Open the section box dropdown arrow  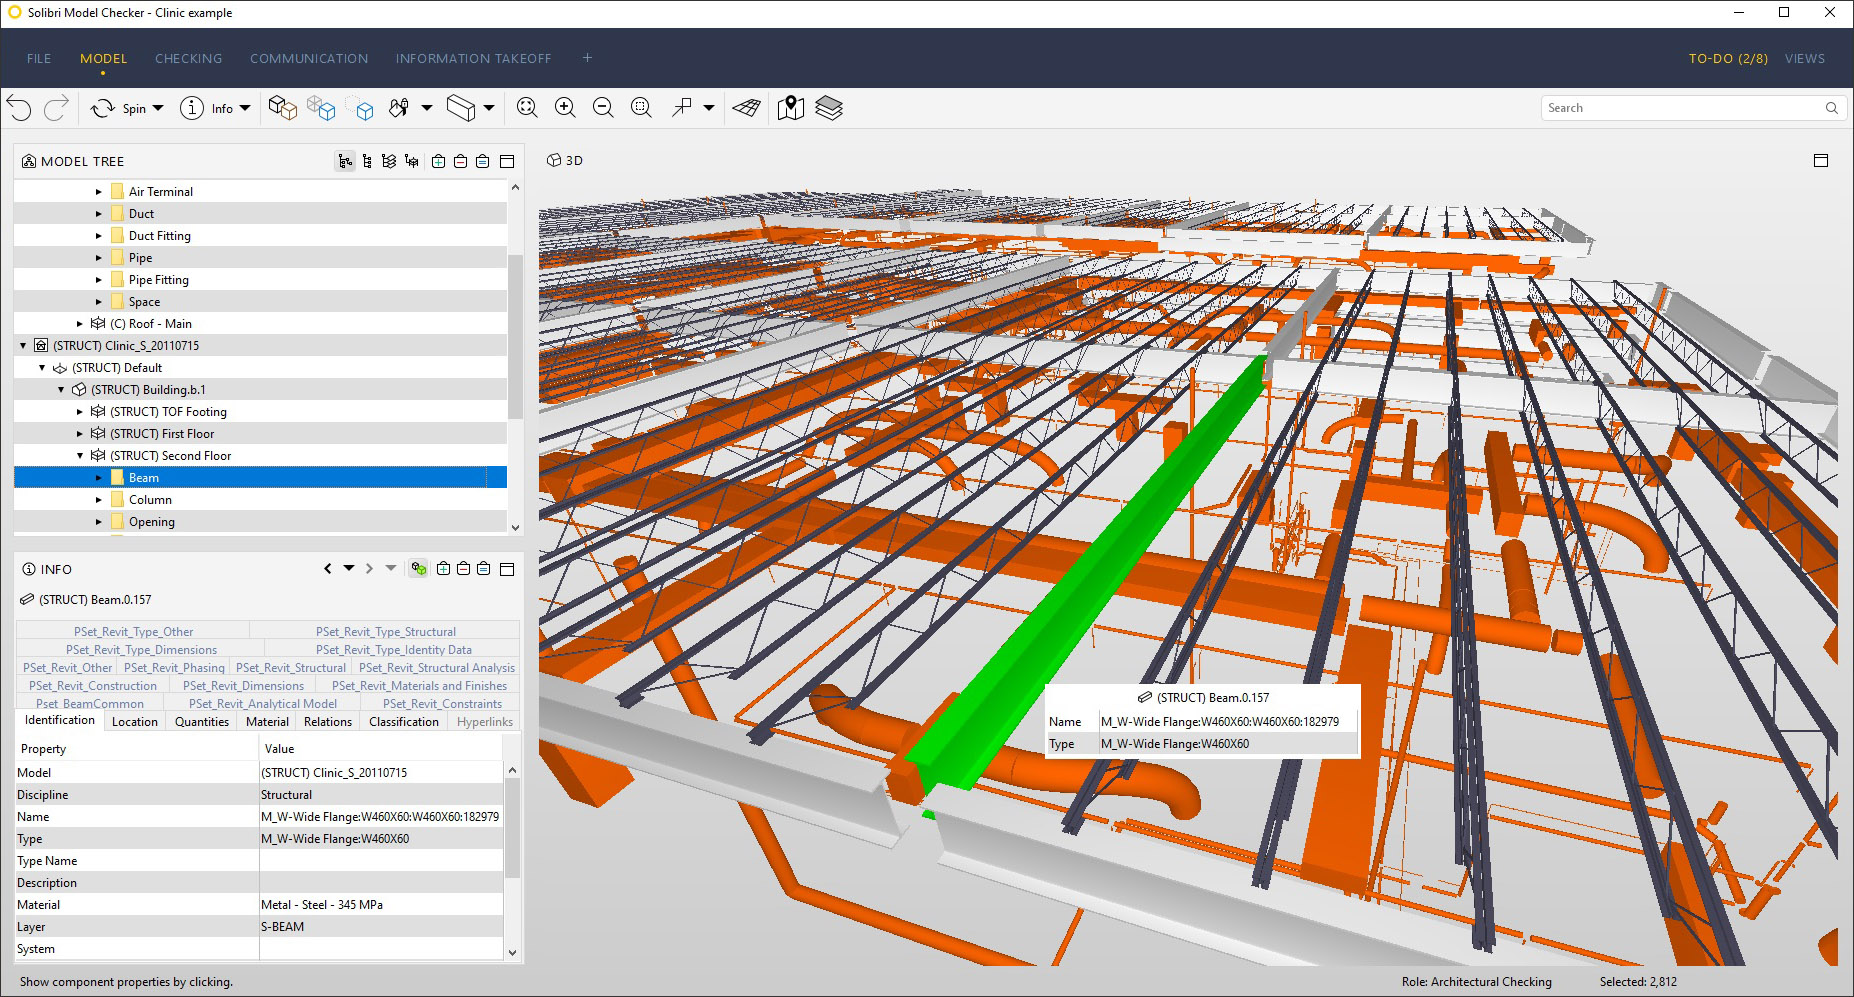pyautogui.click(x=489, y=108)
